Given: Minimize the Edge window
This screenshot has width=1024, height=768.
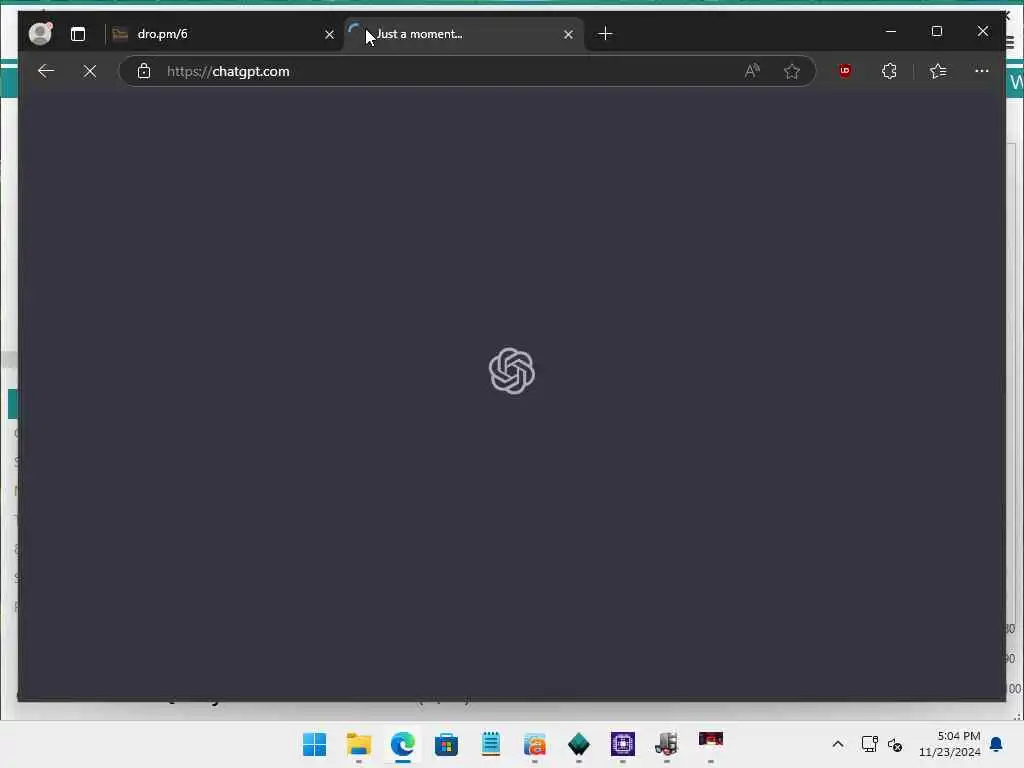Looking at the screenshot, I should click(x=891, y=31).
